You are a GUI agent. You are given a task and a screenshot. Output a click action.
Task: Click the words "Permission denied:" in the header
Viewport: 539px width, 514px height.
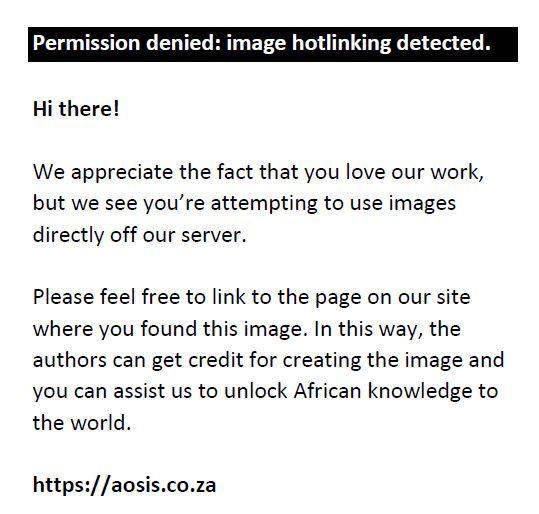click(x=127, y=43)
